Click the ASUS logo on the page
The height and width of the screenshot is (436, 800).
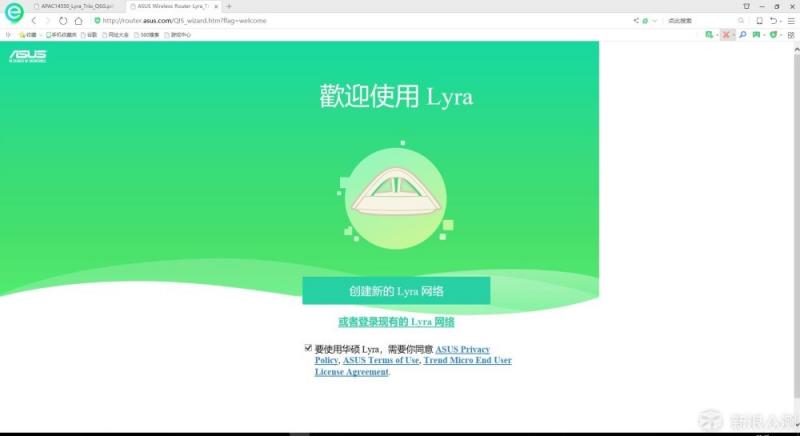(x=28, y=56)
